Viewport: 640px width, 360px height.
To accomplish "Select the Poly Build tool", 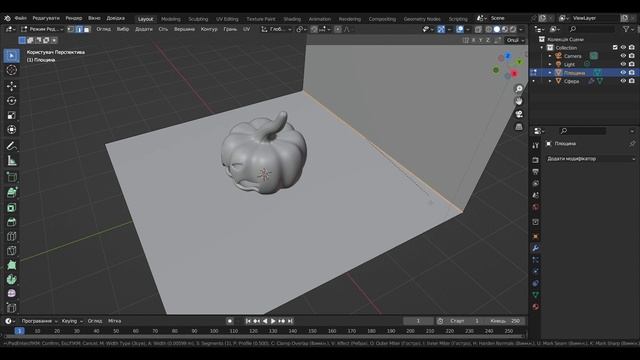I will click(x=11, y=265).
